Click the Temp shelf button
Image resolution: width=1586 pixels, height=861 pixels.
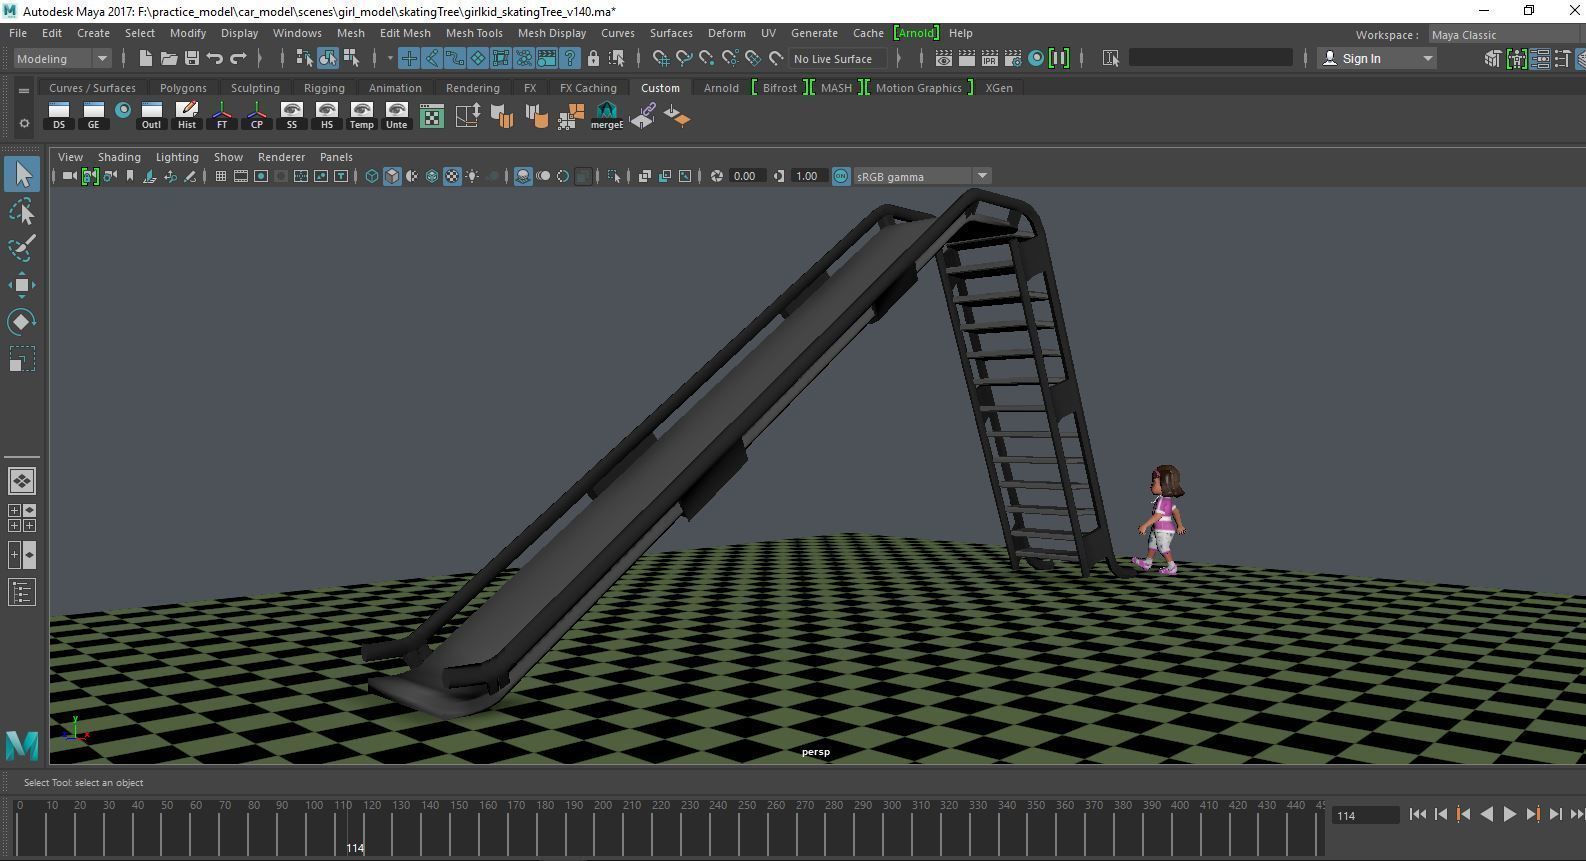(362, 116)
